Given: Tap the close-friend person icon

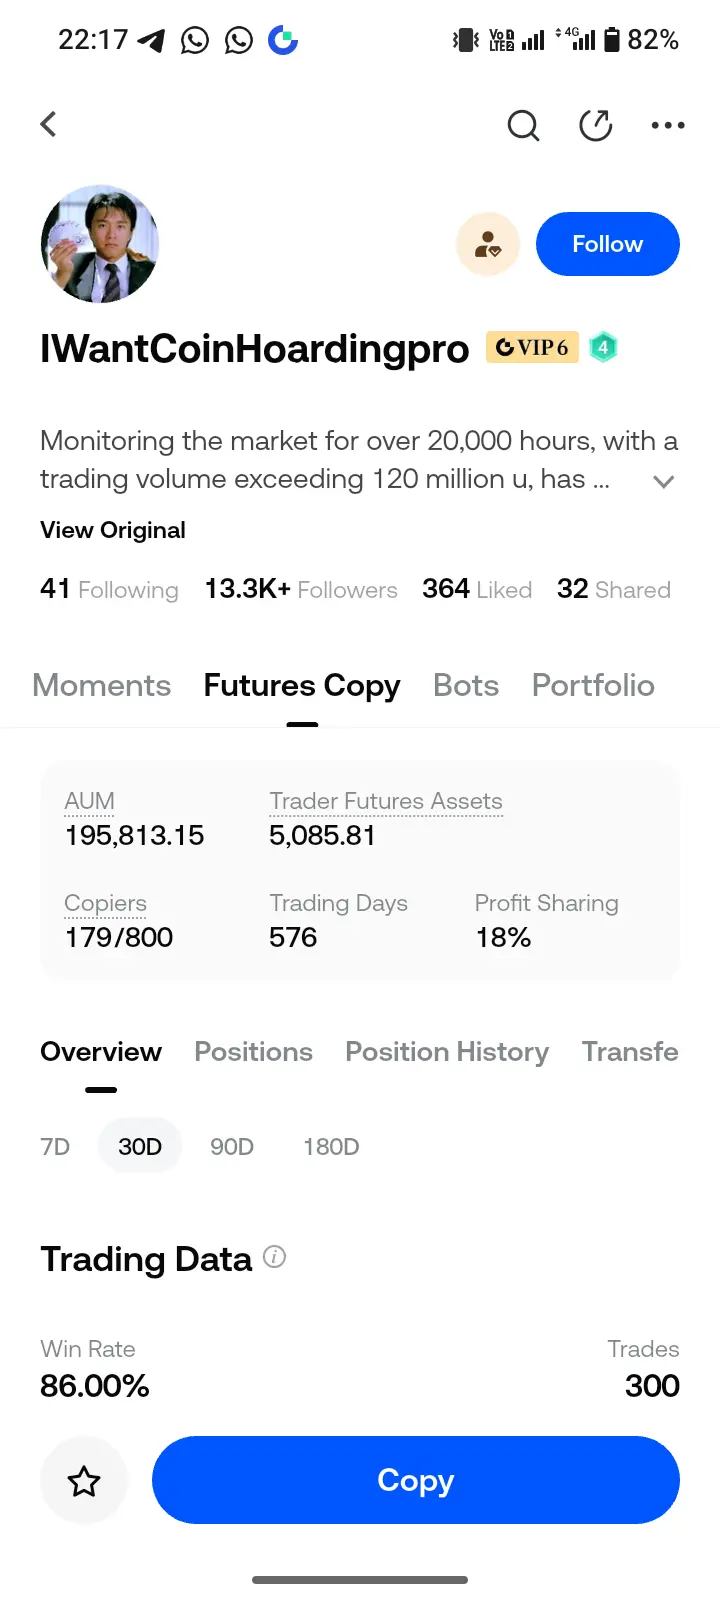Looking at the screenshot, I should pos(488,244).
